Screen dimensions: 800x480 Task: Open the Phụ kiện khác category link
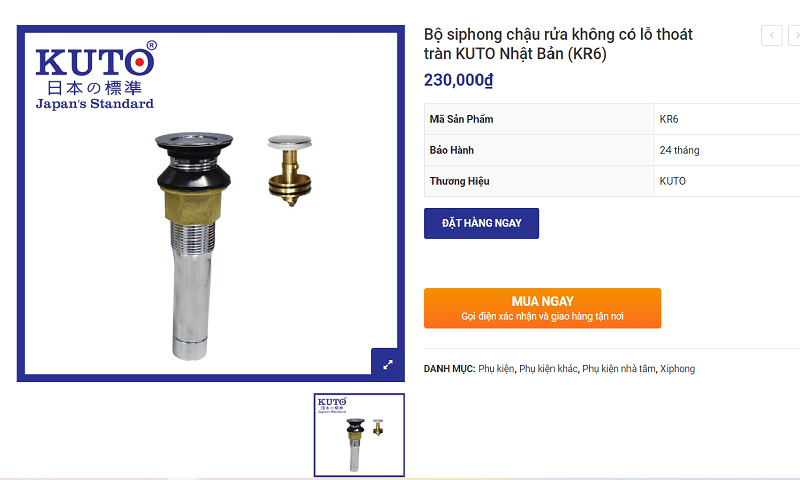click(x=548, y=369)
